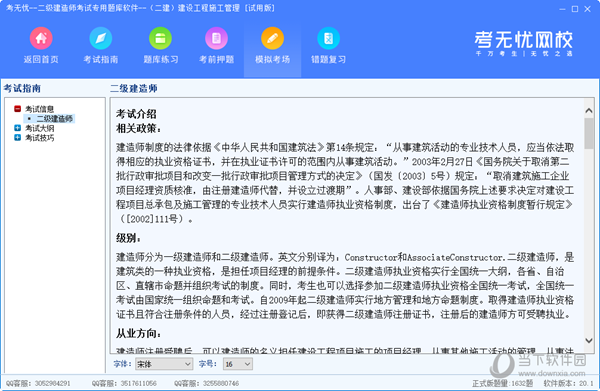This screenshot has height=391, width=600.
Task: Click the 返回首页 label text
Action: 41,59
